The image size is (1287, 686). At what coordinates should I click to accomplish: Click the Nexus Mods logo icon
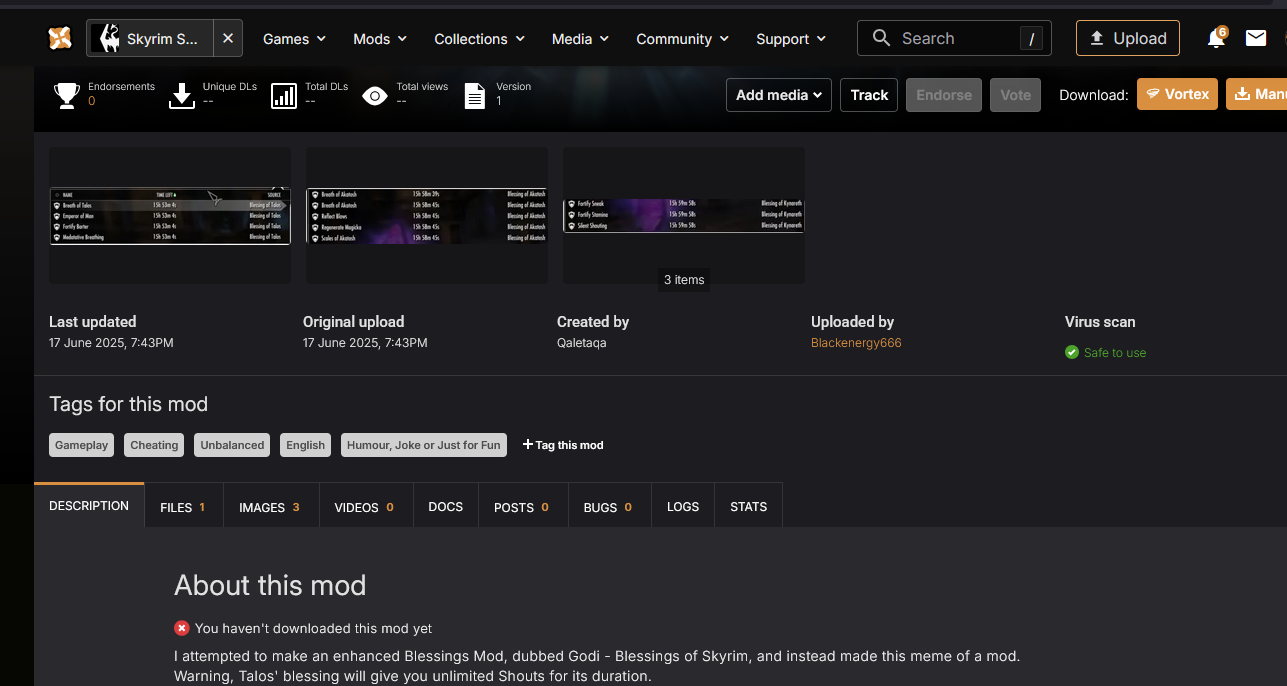click(x=60, y=38)
